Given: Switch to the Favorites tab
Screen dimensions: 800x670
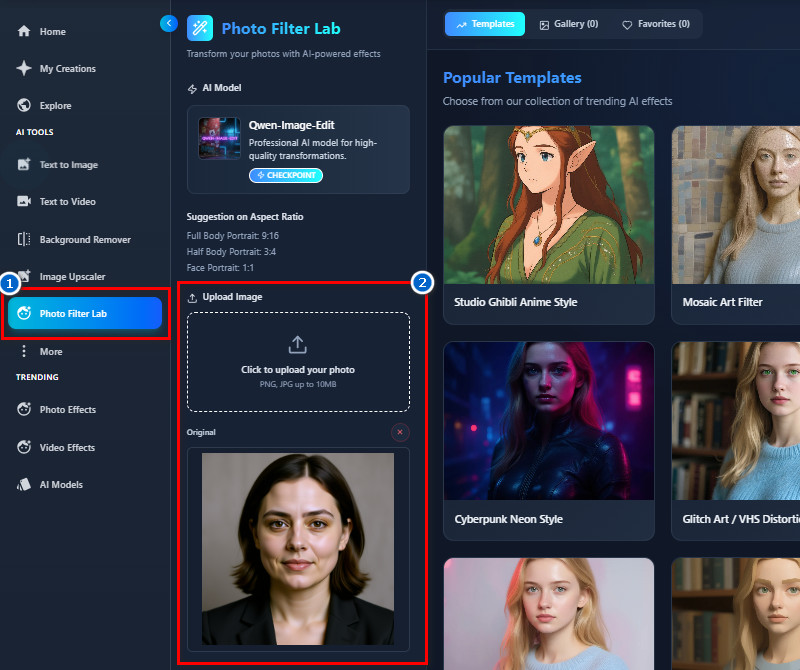Looking at the screenshot, I should point(655,24).
